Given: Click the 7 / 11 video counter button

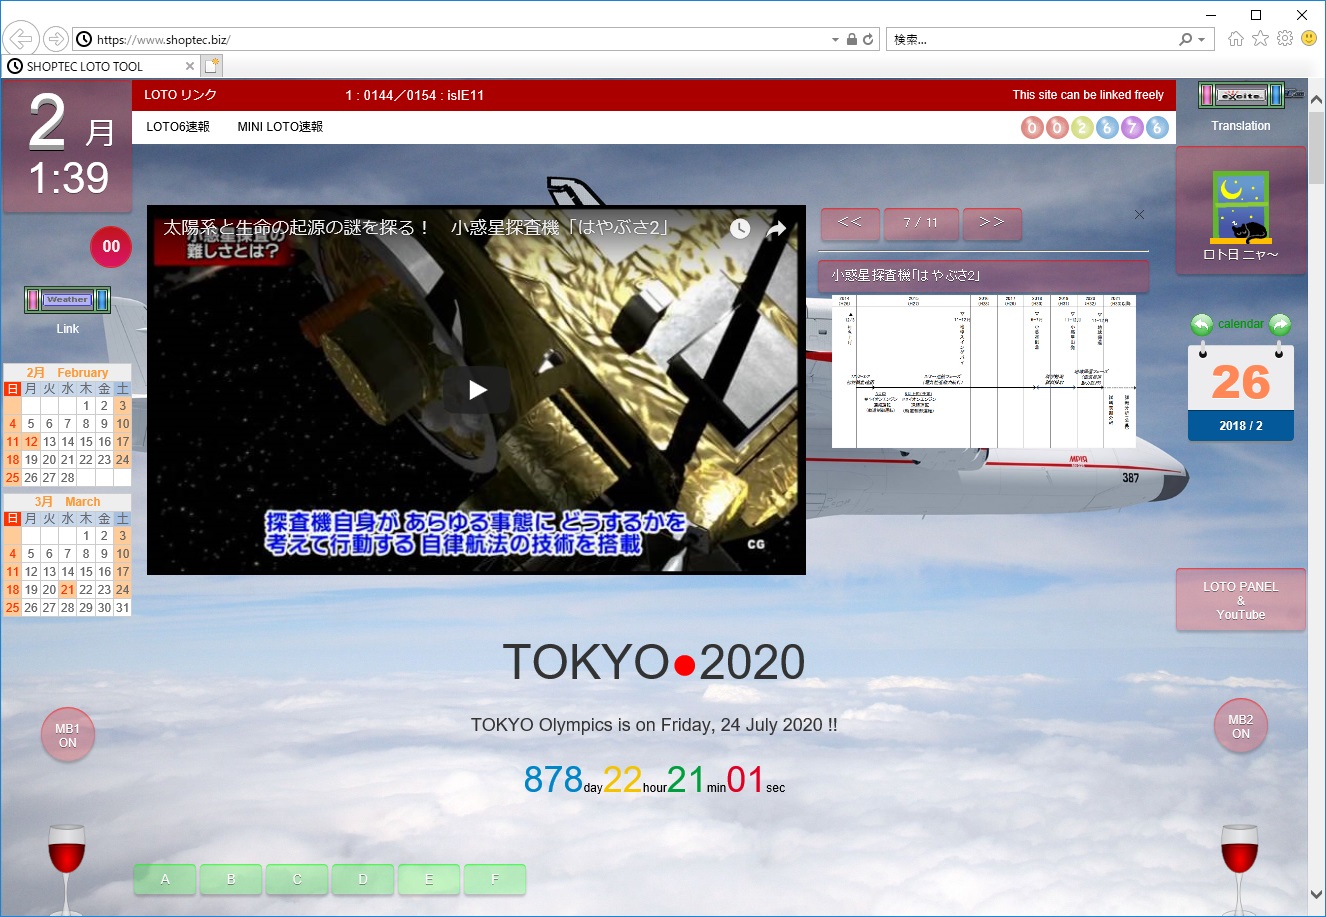Looking at the screenshot, I should (921, 223).
